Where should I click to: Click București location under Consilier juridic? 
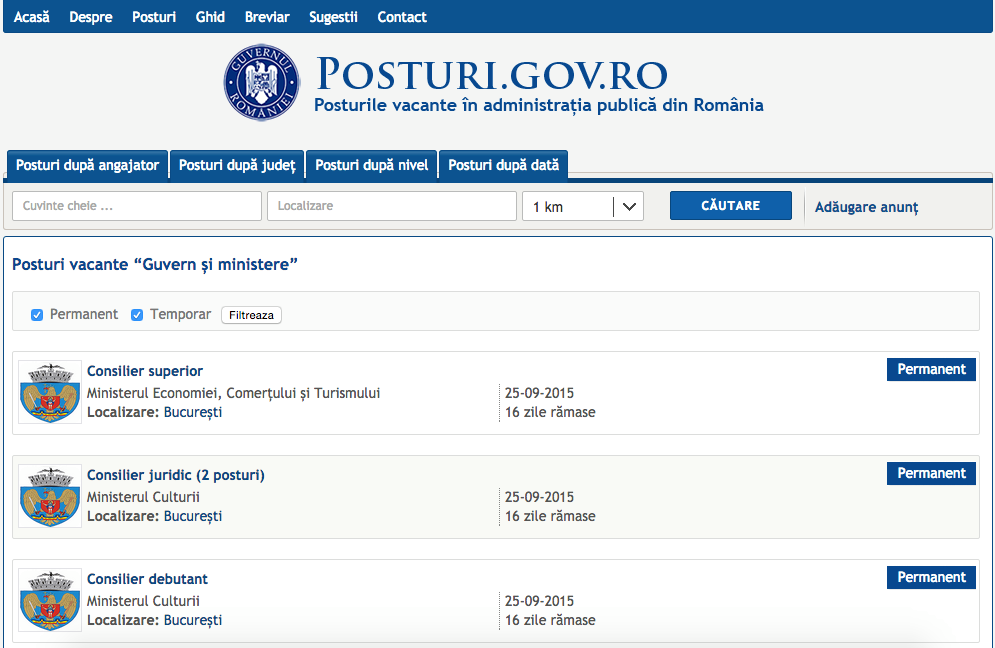click(x=193, y=516)
